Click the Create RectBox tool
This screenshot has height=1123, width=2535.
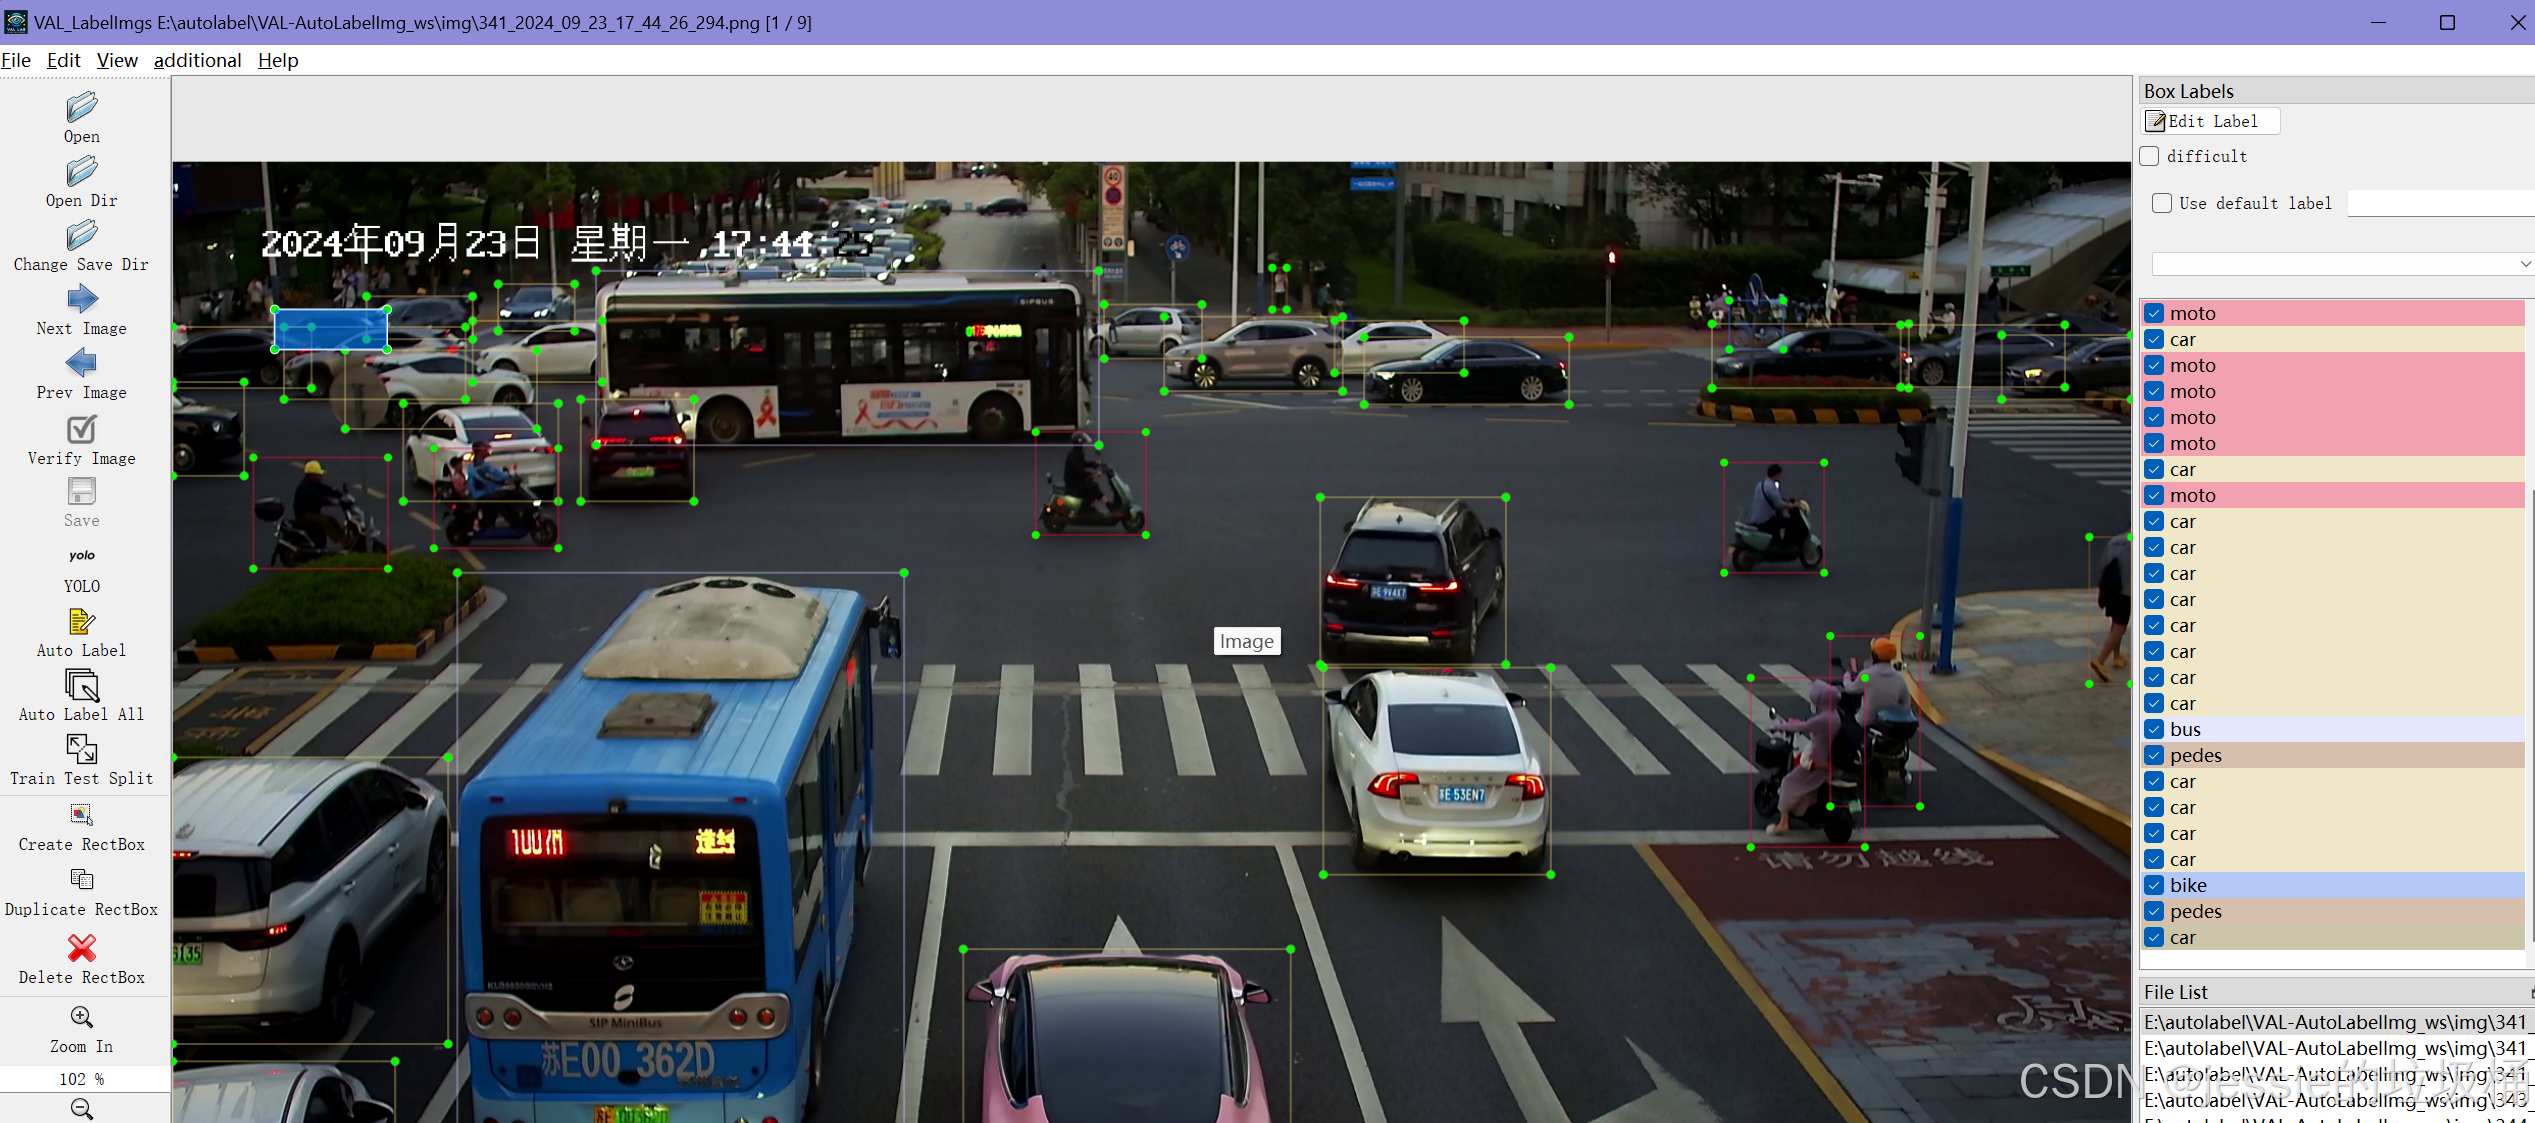[82, 816]
